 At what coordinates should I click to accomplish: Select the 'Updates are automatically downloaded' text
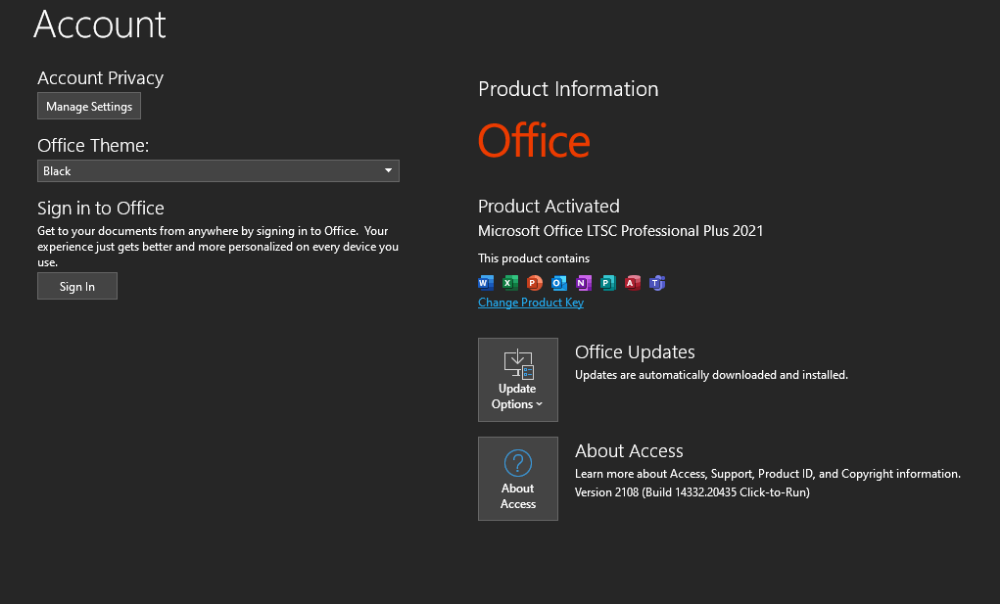[711, 375]
